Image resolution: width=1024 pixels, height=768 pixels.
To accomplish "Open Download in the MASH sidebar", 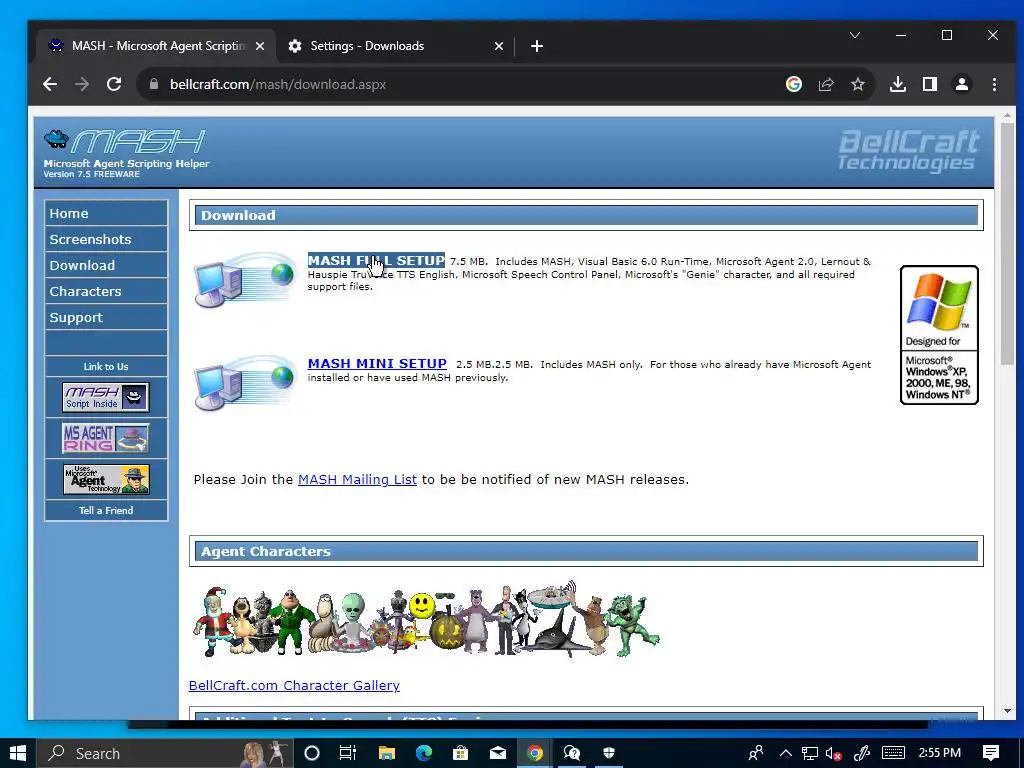I will [106, 266].
